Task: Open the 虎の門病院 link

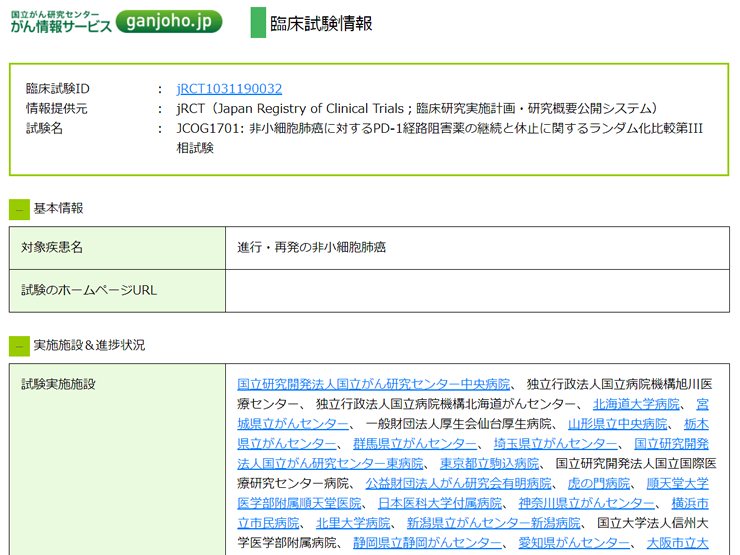Action: [599, 483]
